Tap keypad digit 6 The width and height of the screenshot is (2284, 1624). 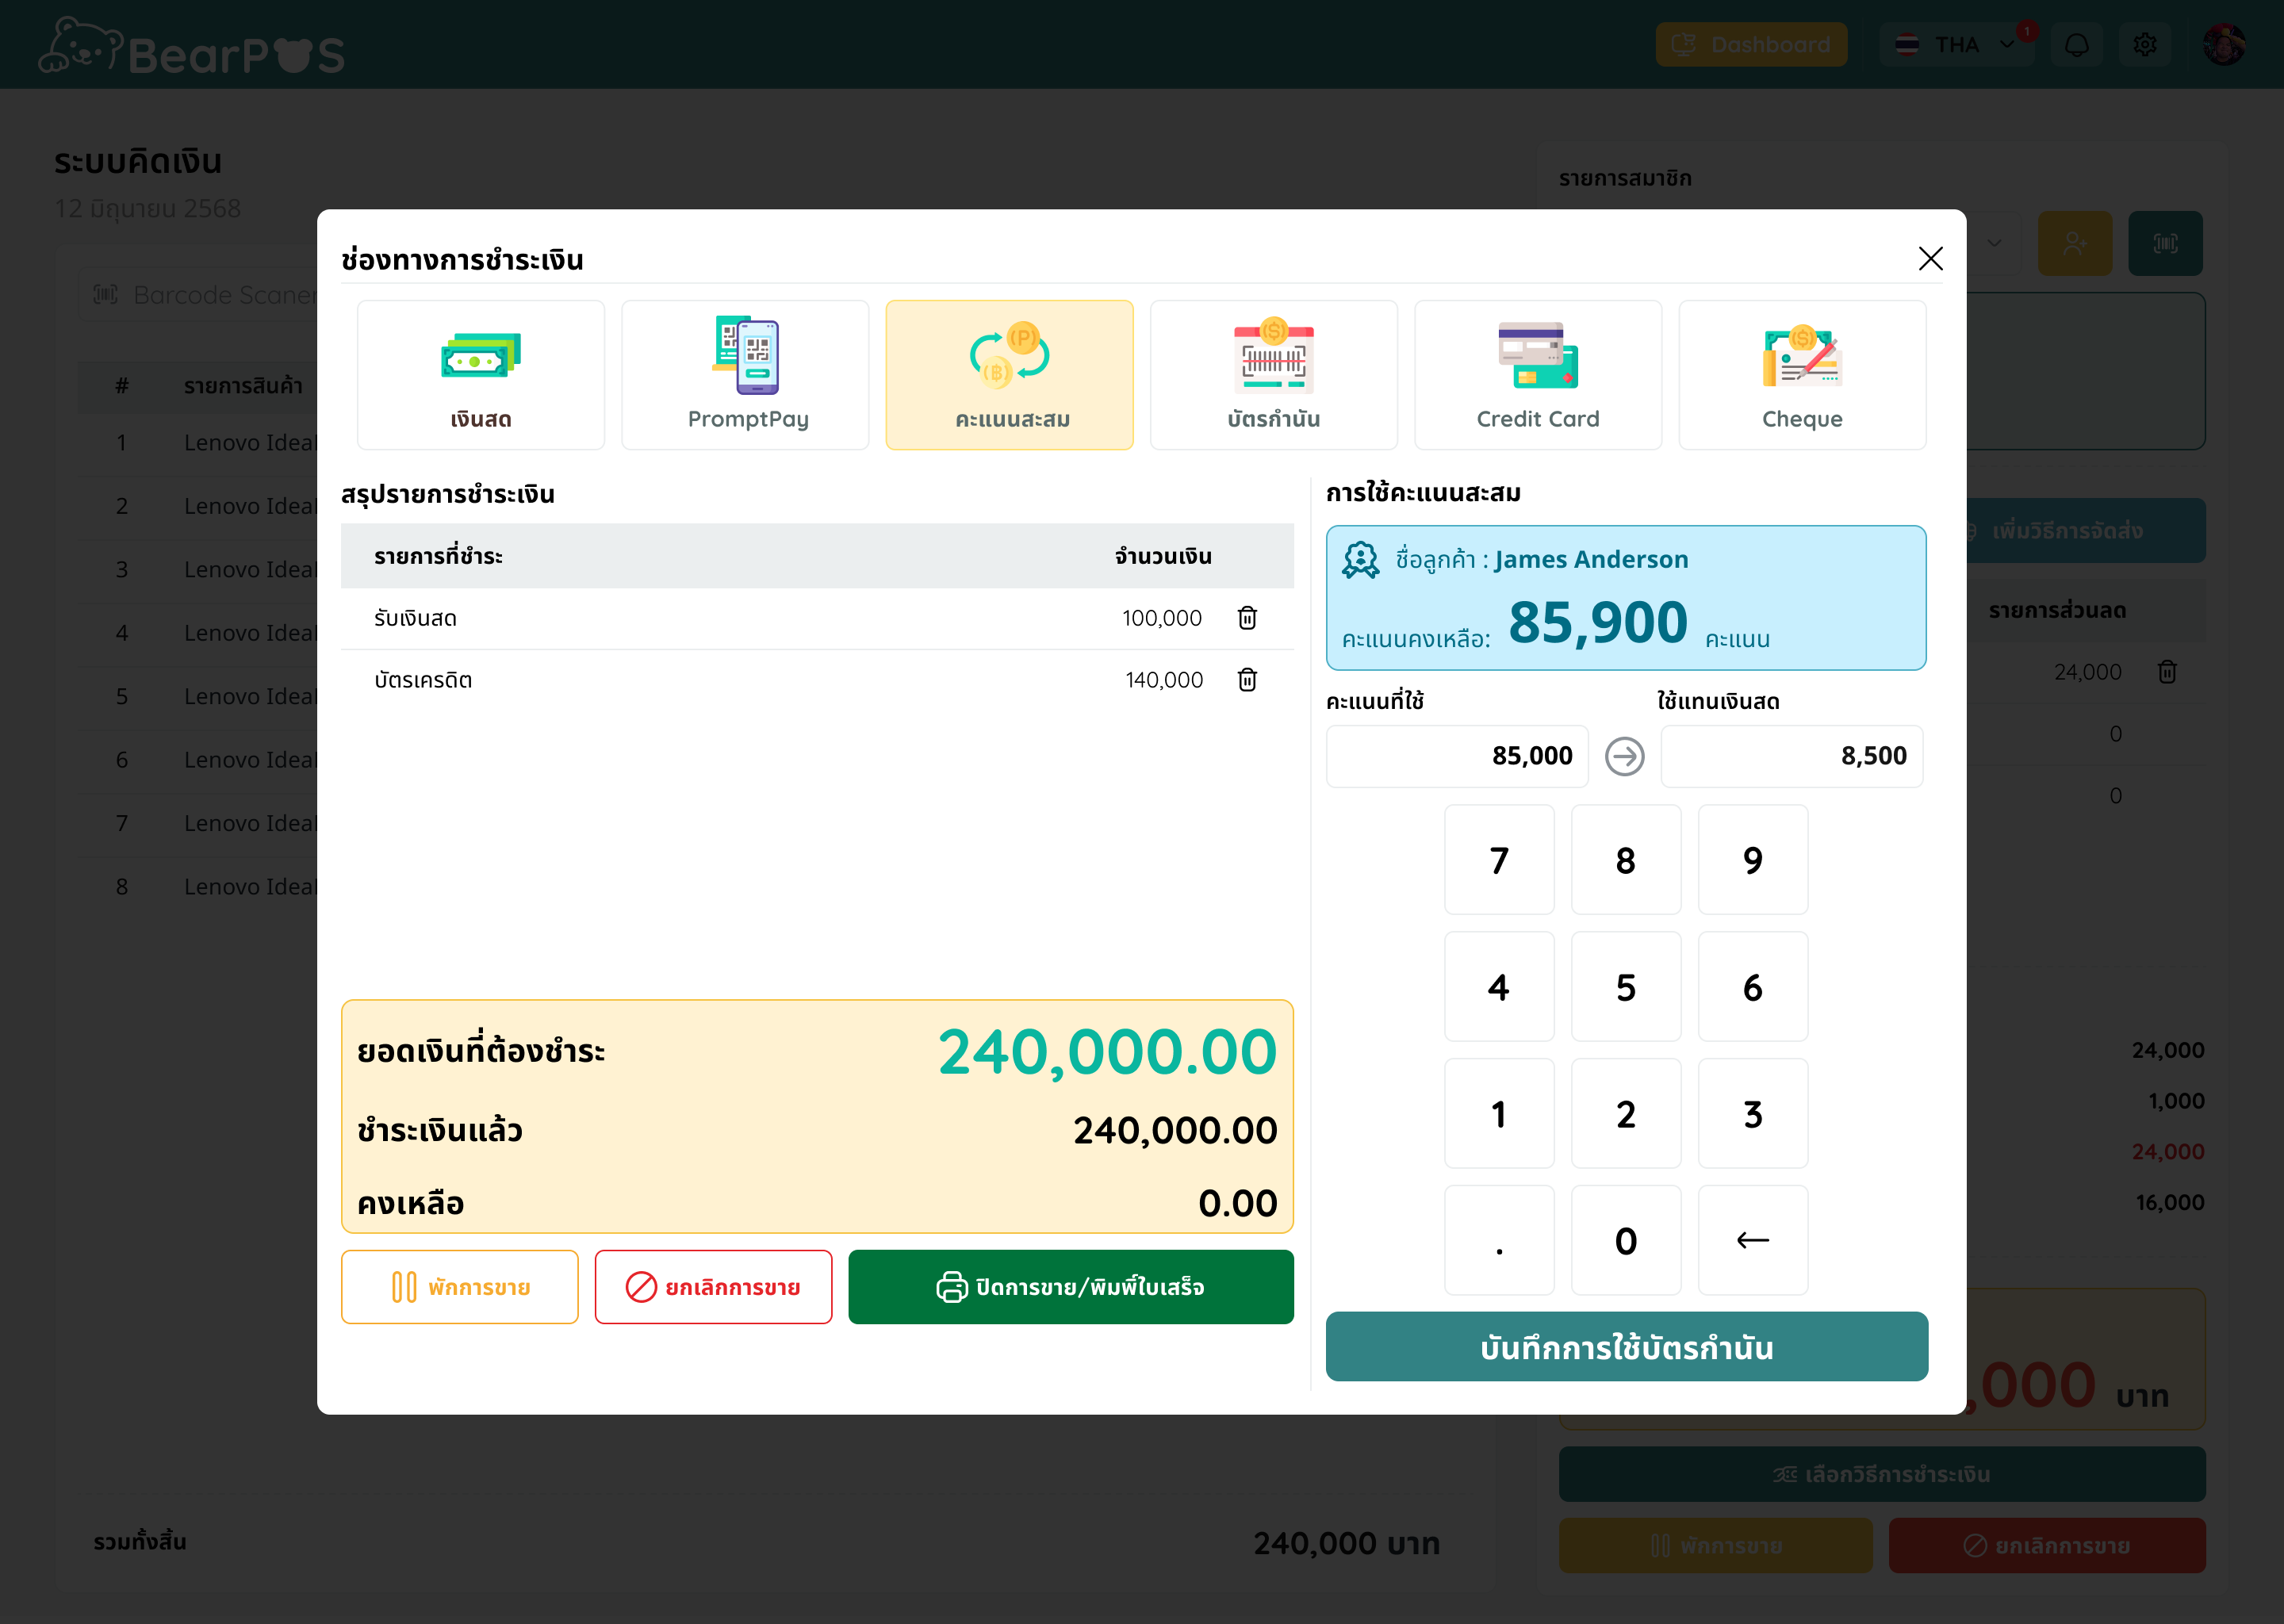[1753, 987]
